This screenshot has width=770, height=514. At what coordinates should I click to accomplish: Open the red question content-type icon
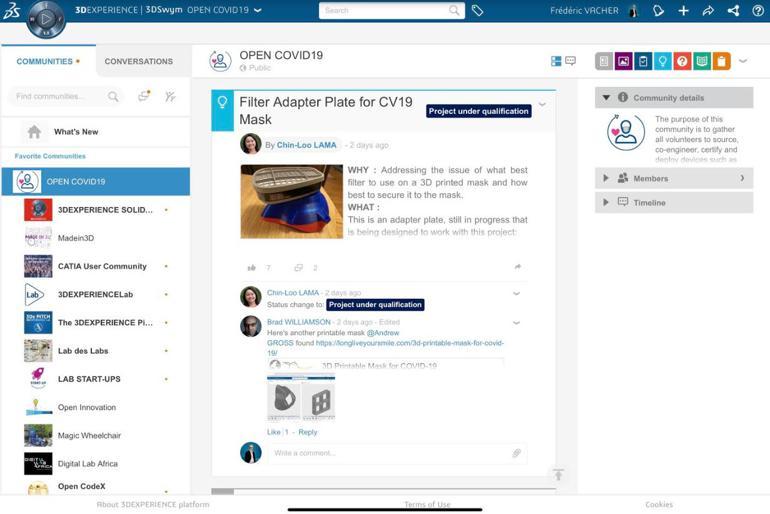[683, 61]
